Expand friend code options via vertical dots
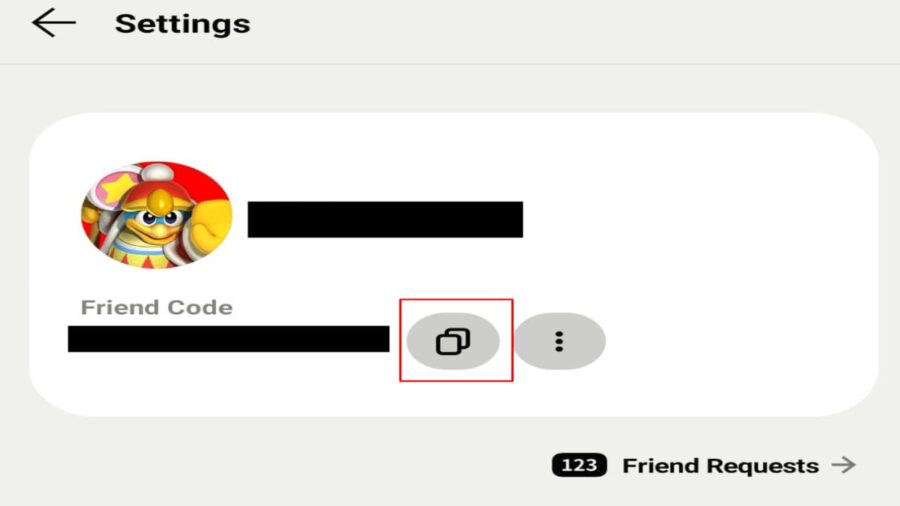The height and width of the screenshot is (506, 900). pos(559,341)
